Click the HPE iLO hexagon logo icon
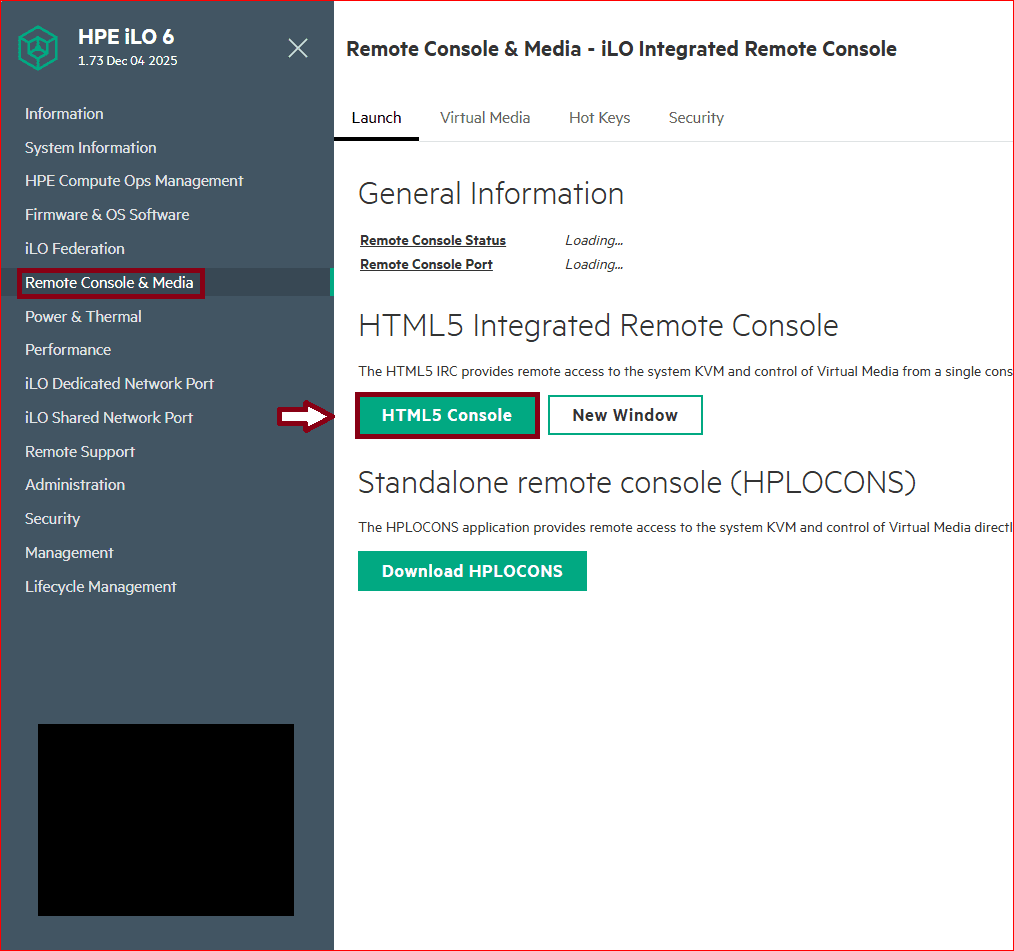 tap(38, 47)
